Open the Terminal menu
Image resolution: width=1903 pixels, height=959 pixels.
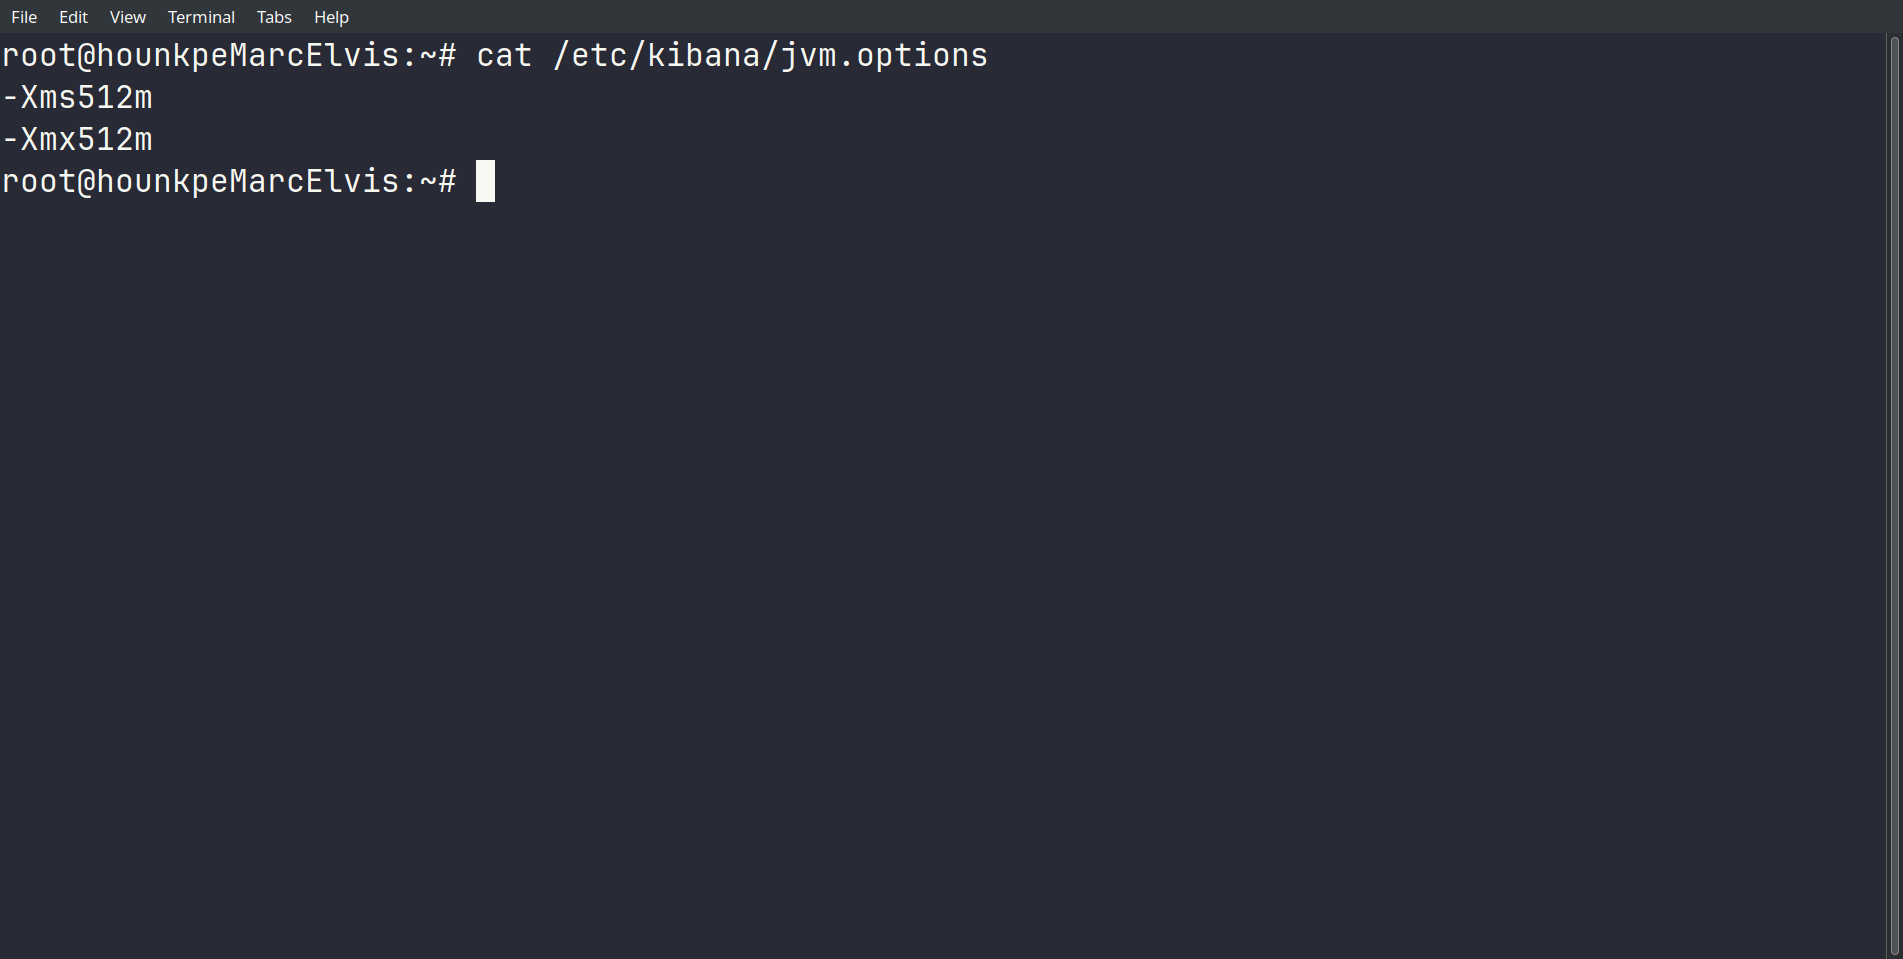[x=201, y=17]
